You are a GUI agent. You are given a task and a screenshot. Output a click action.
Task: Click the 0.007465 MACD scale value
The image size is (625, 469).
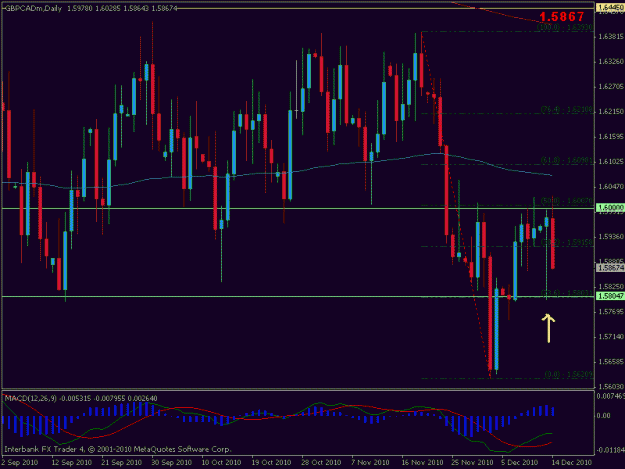pos(611,396)
